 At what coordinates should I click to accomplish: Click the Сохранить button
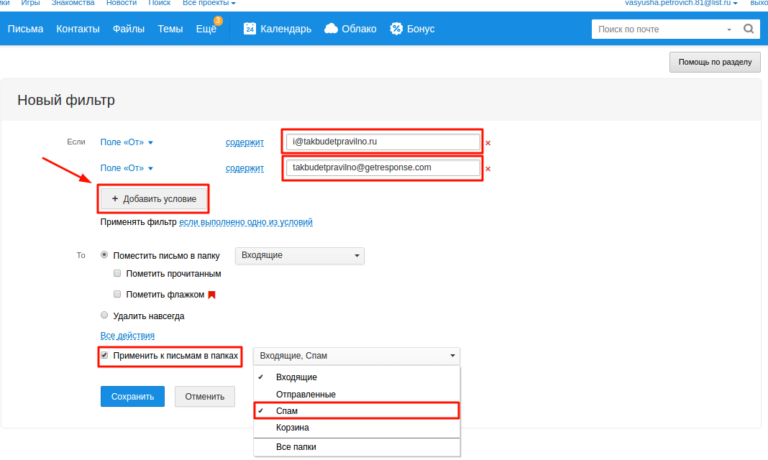132,396
